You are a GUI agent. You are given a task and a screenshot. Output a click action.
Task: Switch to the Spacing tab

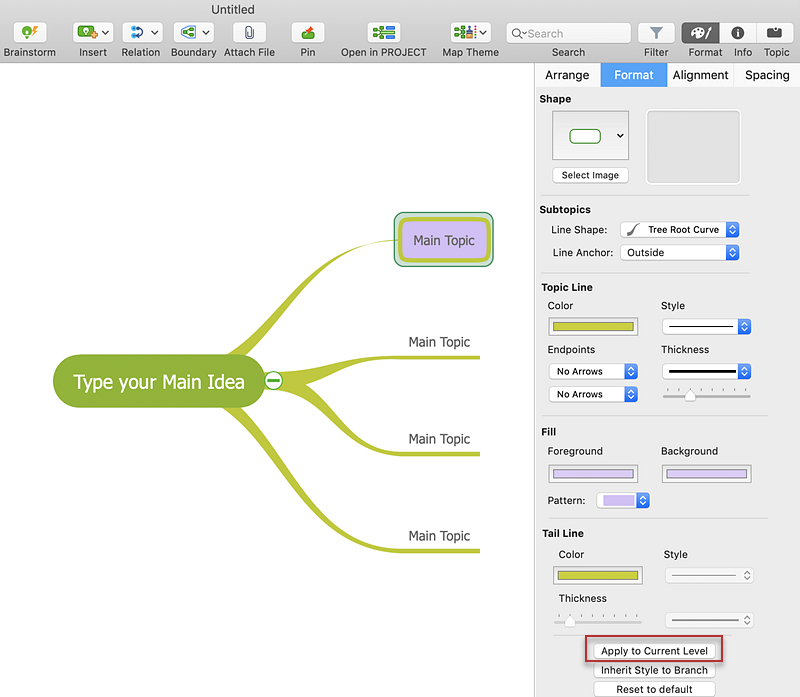[767, 75]
